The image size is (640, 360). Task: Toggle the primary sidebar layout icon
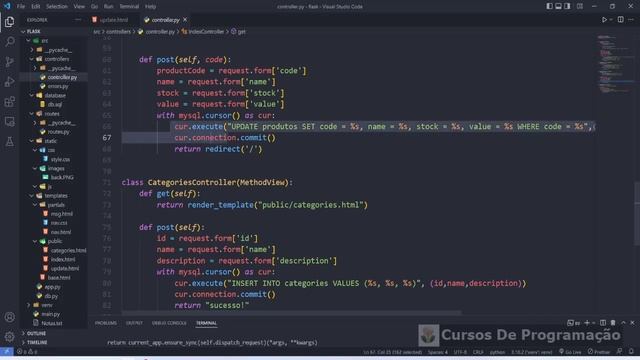[x=549, y=6]
